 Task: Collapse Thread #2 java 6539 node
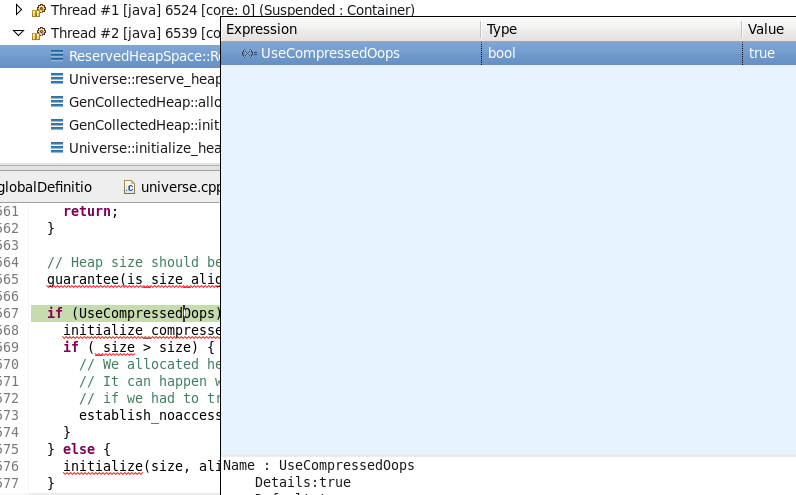coord(19,33)
